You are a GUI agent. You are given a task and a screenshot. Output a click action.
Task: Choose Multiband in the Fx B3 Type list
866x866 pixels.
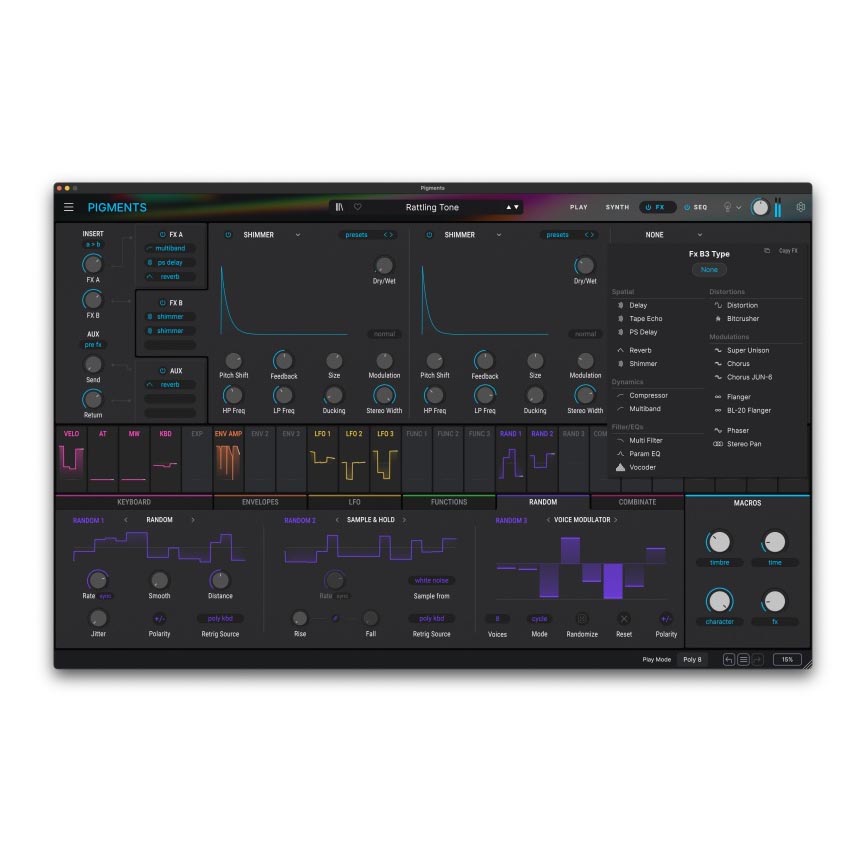[x=645, y=409]
